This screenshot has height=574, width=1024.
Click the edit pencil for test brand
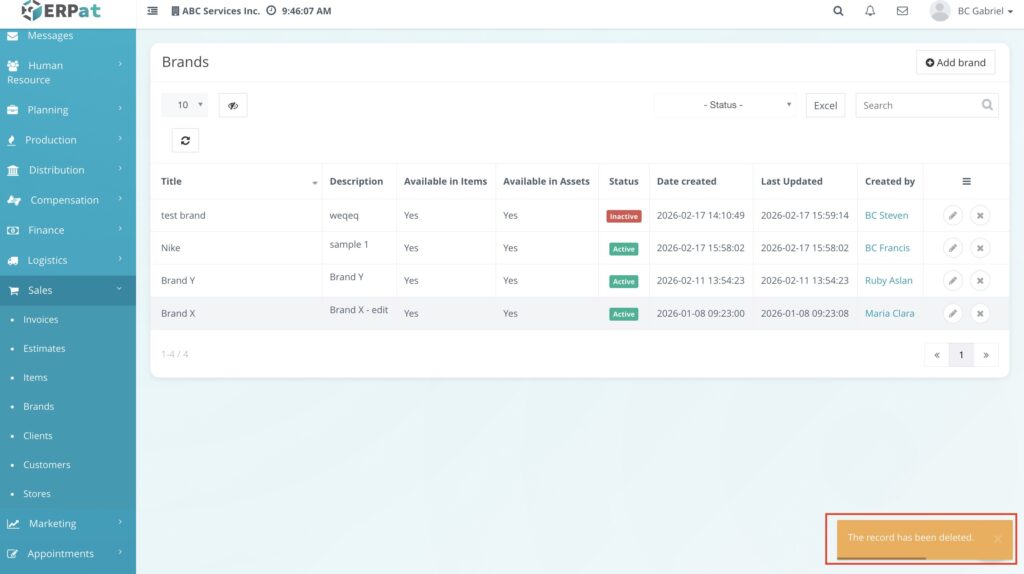[952, 215]
